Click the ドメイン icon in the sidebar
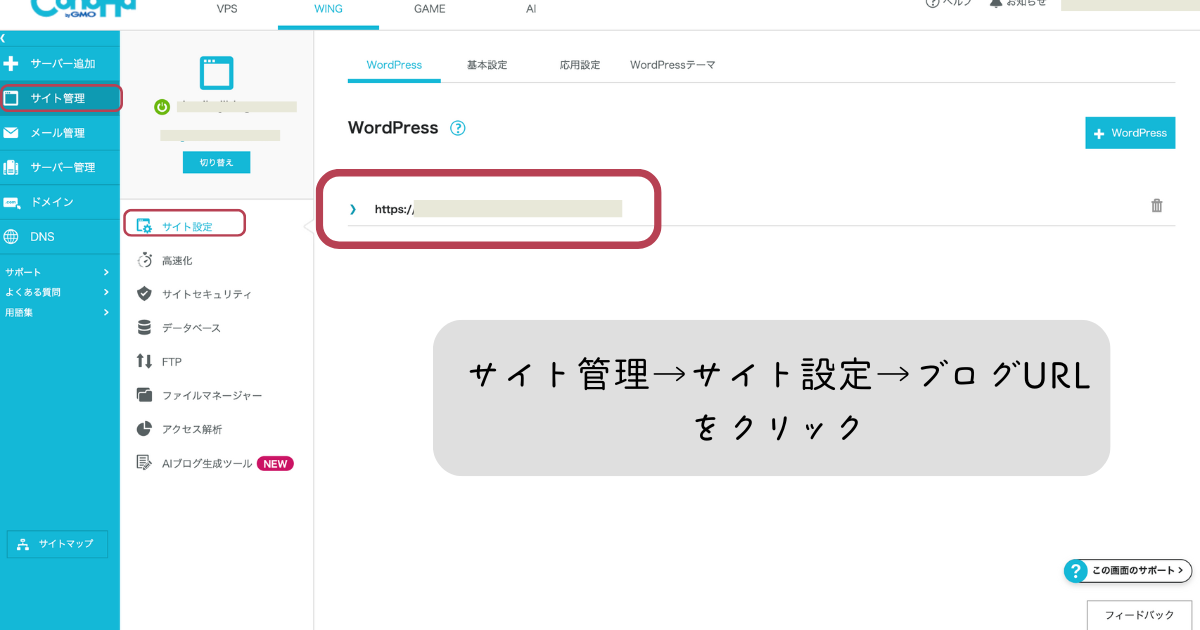Image resolution: width=1200 pixels, height=630 pixels. tap(11, 202)
